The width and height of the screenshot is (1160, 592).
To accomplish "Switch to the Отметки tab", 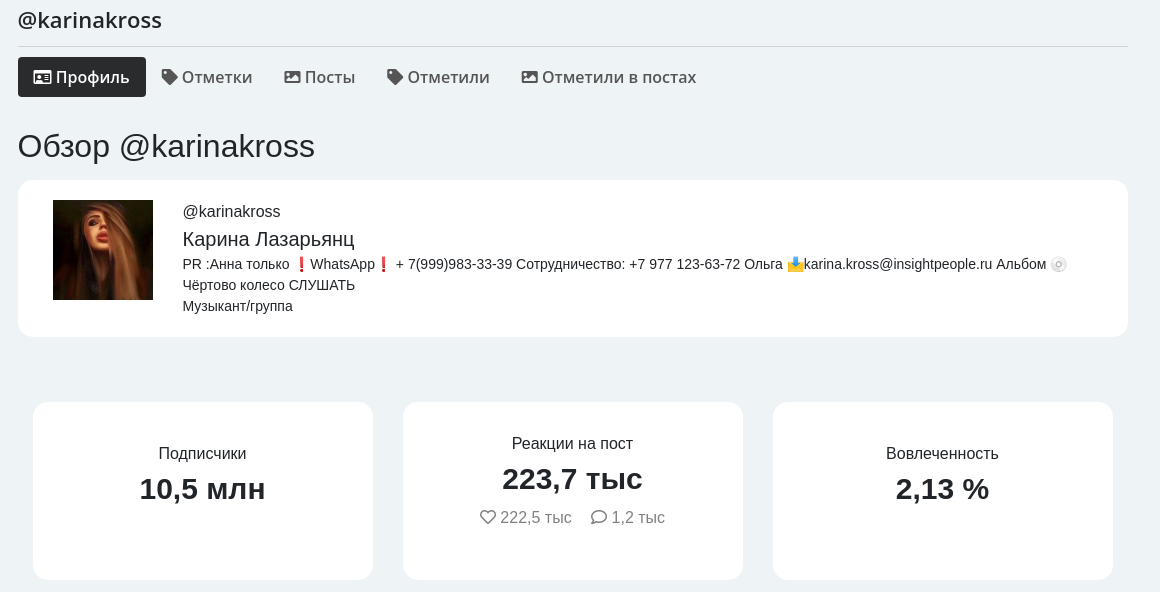I will coord(207,77).
